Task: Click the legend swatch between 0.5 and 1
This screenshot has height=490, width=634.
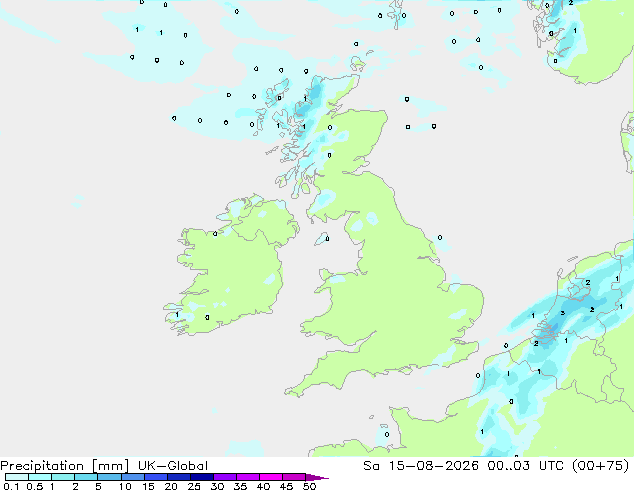Action: [x=40, y=477]
